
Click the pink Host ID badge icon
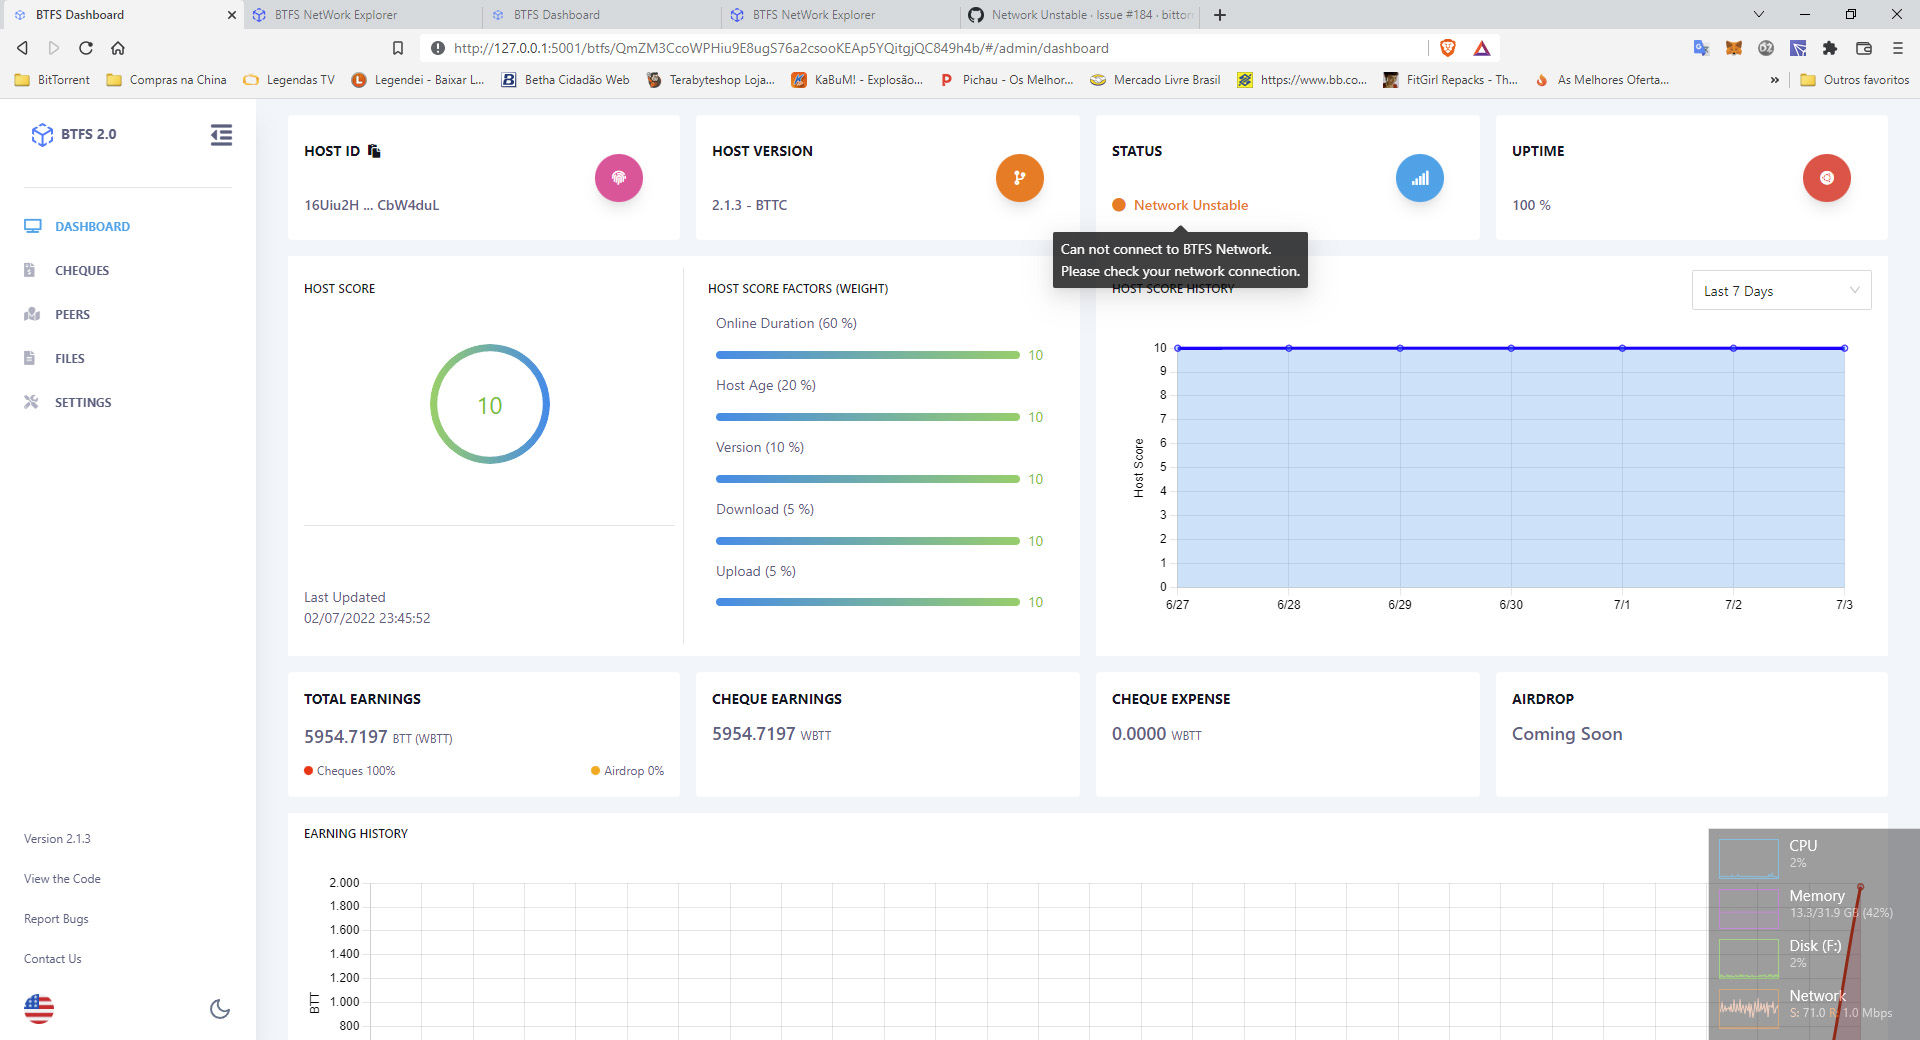tap(619, 177)
